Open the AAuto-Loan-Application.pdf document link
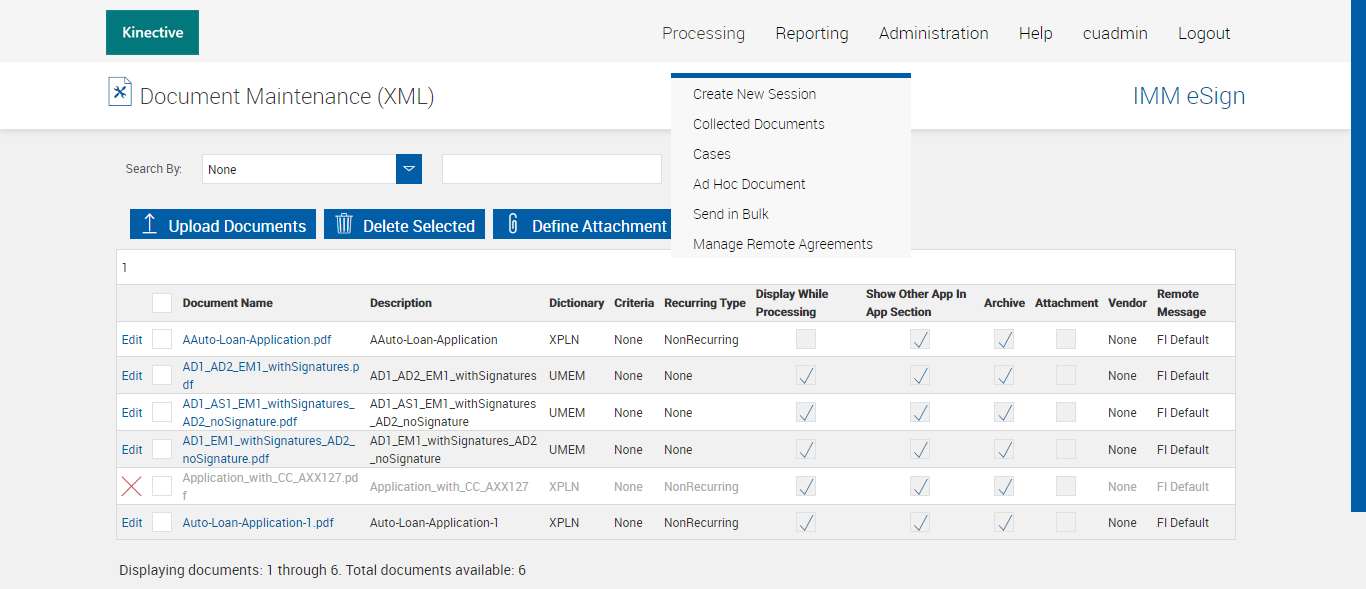The width and height of the screenshot is (1366, 589). pyautogui.click(x=256, y=340)
